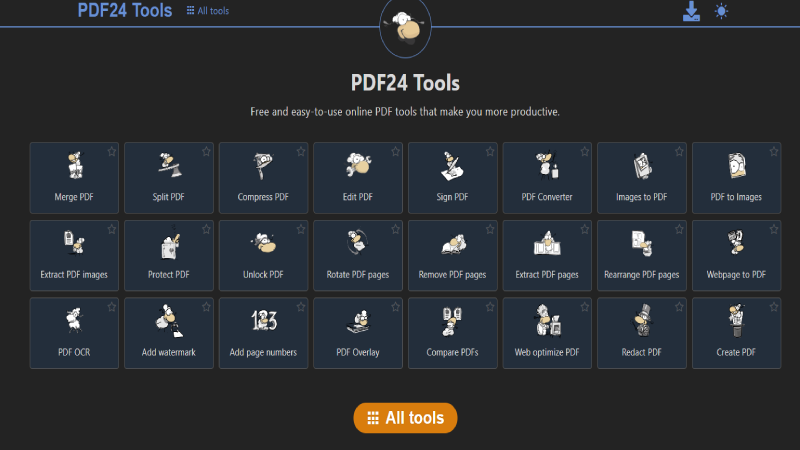Open the Unlock PDF tool
The height and width of the screenshot is (450, 800).
[263, 256]
